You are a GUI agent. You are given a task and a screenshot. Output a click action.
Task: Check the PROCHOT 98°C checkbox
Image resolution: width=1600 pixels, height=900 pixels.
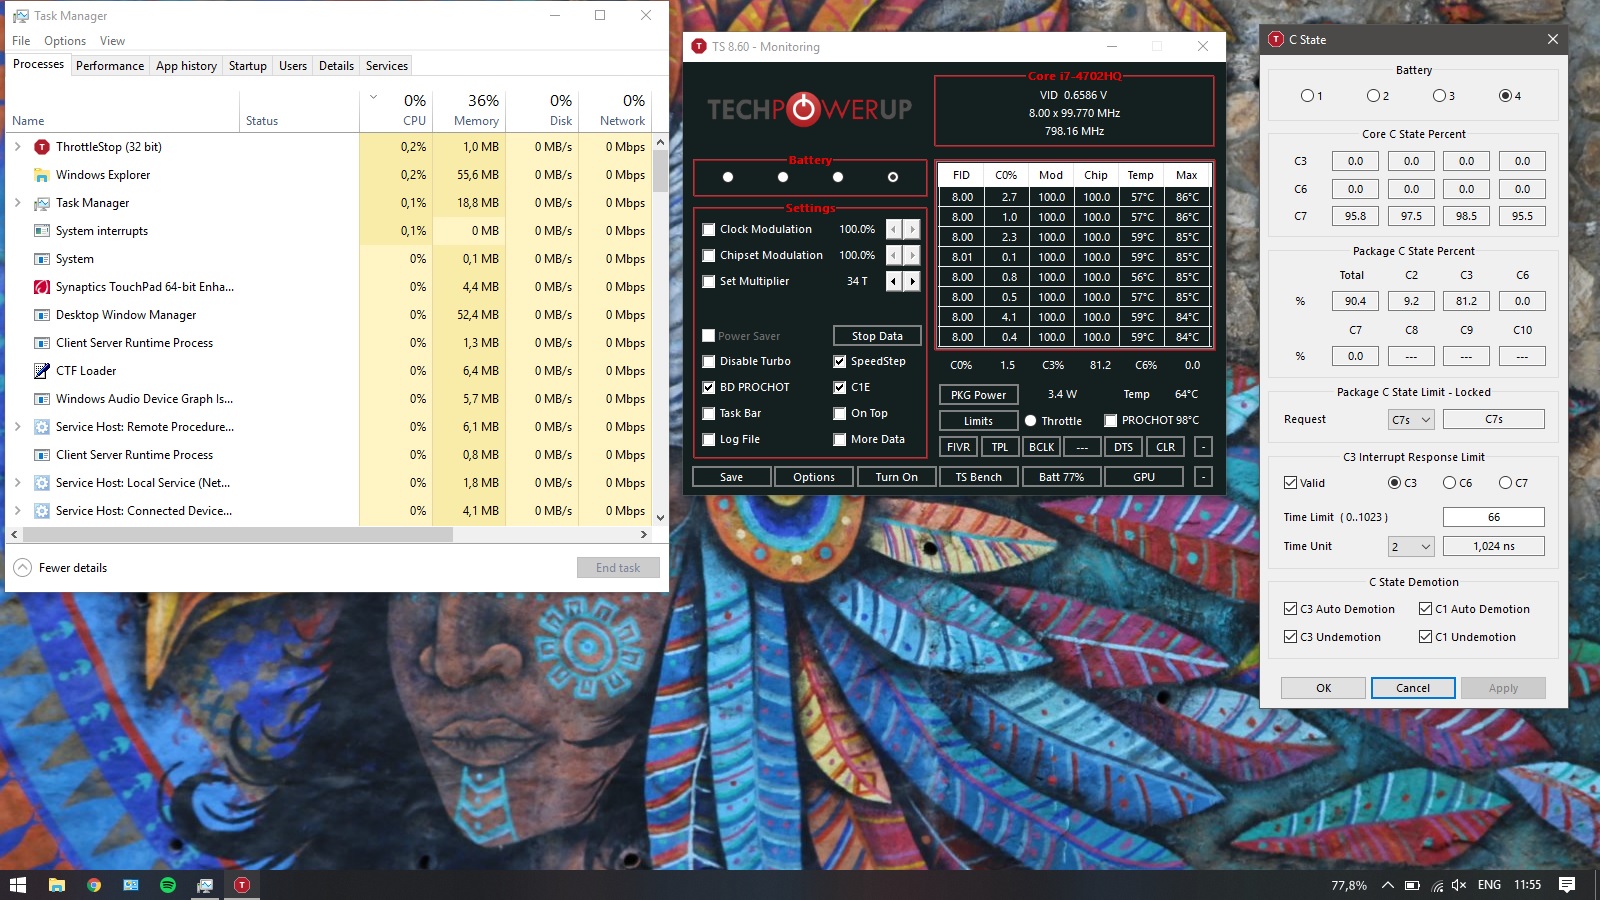(x=1110, y=421)
